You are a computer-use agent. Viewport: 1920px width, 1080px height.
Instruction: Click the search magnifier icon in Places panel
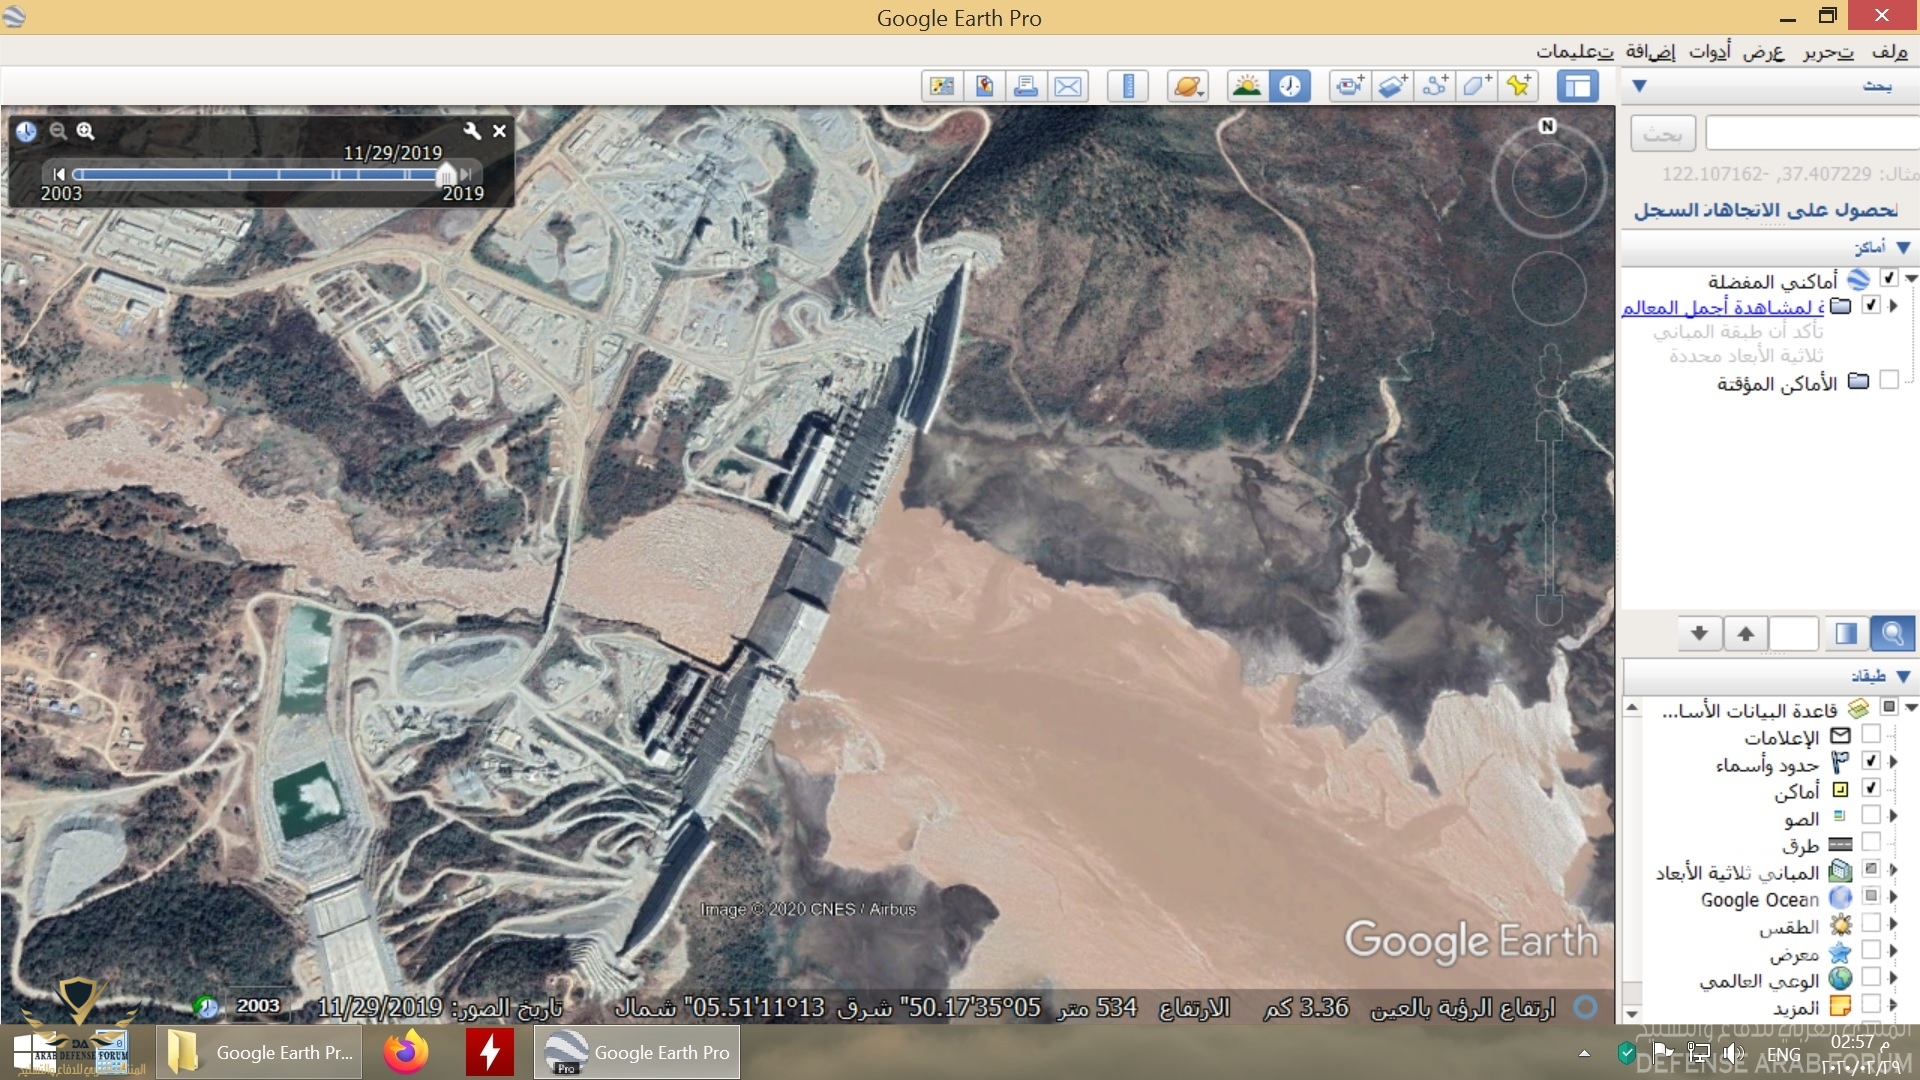tap(1892, 634)
